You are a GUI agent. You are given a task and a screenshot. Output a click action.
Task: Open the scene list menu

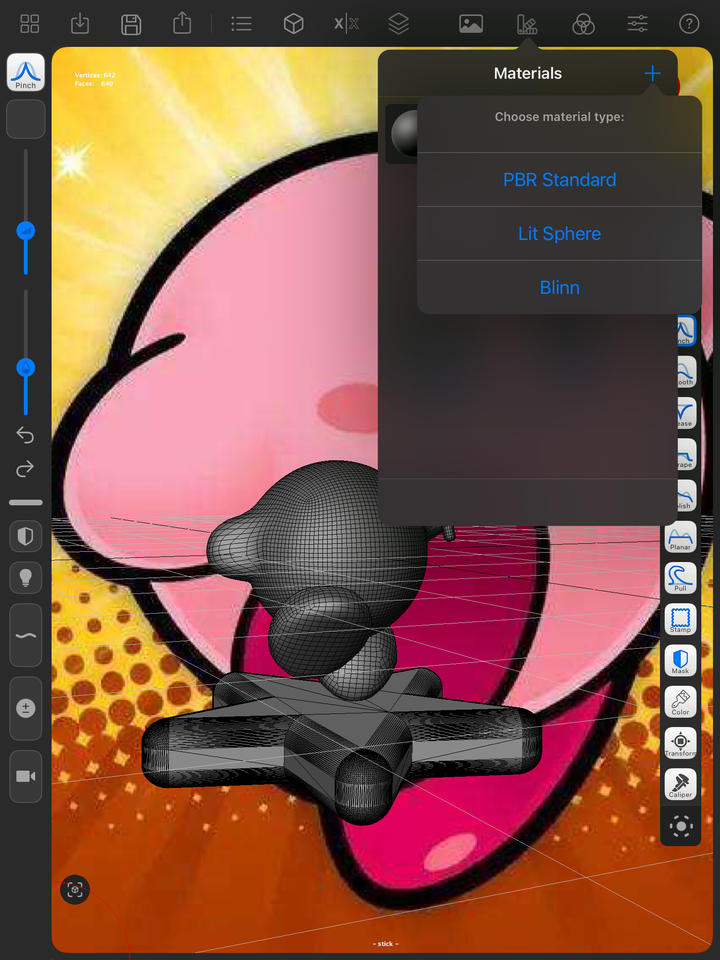pos(241,24)
